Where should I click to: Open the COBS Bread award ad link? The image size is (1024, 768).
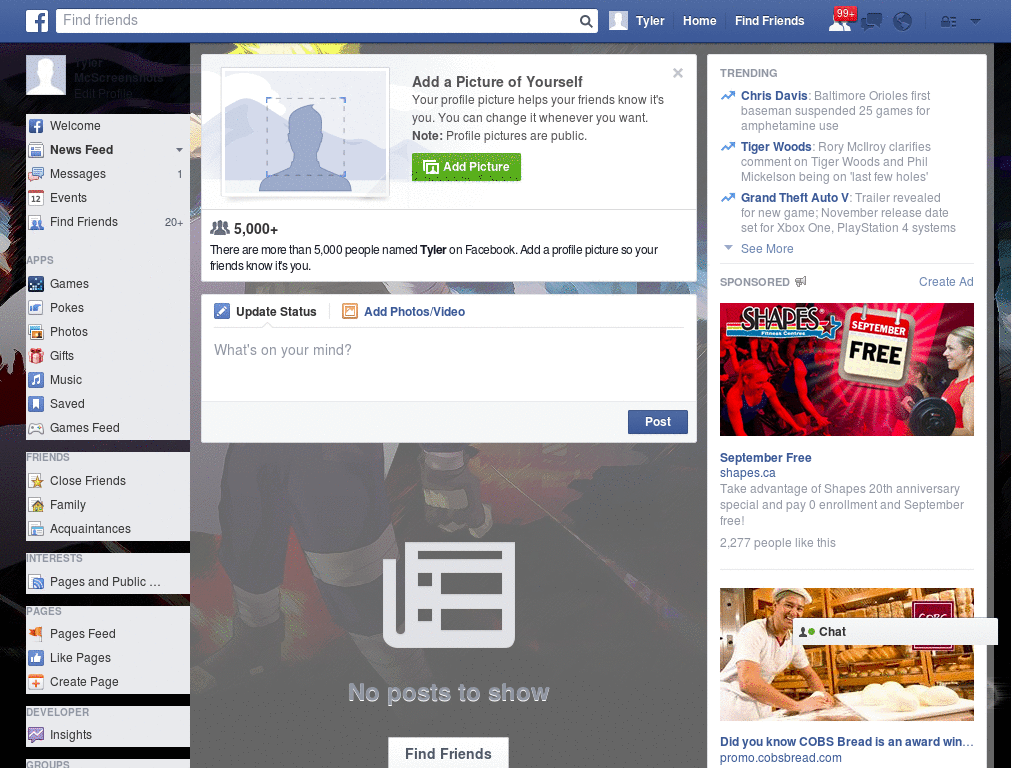click(846, 742)
